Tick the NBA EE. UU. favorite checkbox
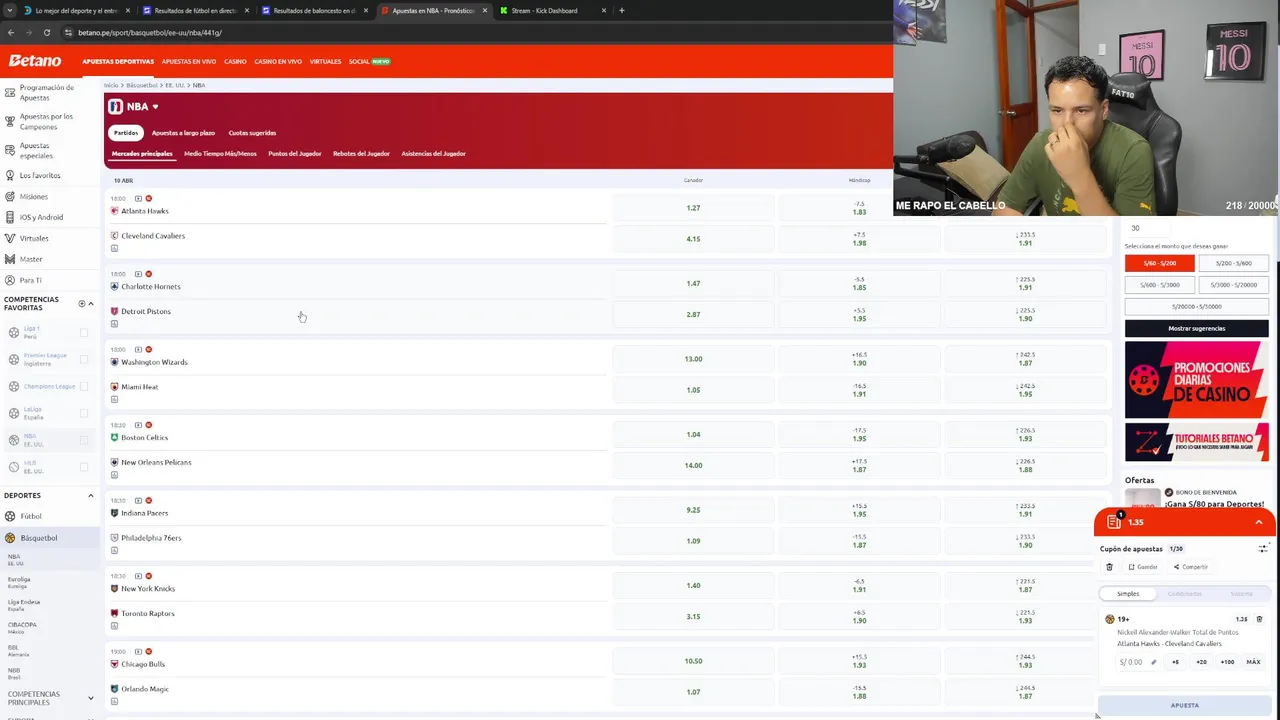 (83, 440)
